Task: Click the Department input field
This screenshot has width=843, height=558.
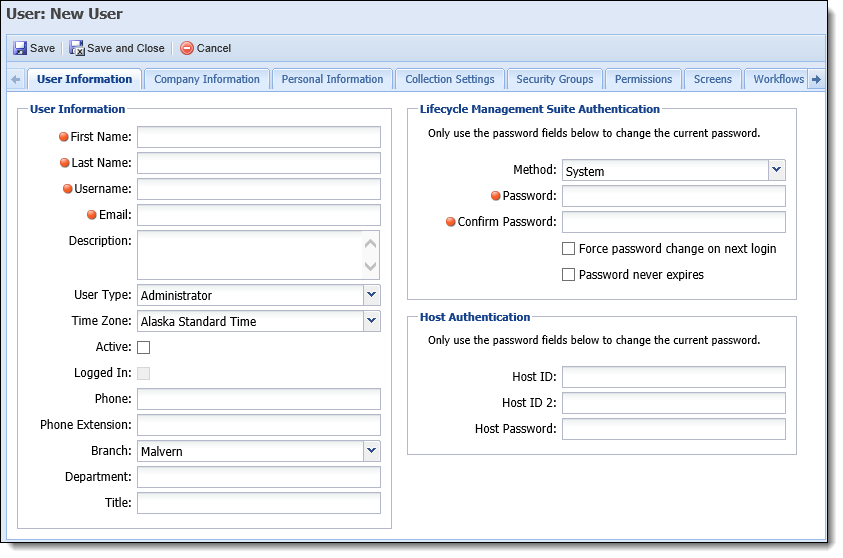Action: click(x=259, y=477)
